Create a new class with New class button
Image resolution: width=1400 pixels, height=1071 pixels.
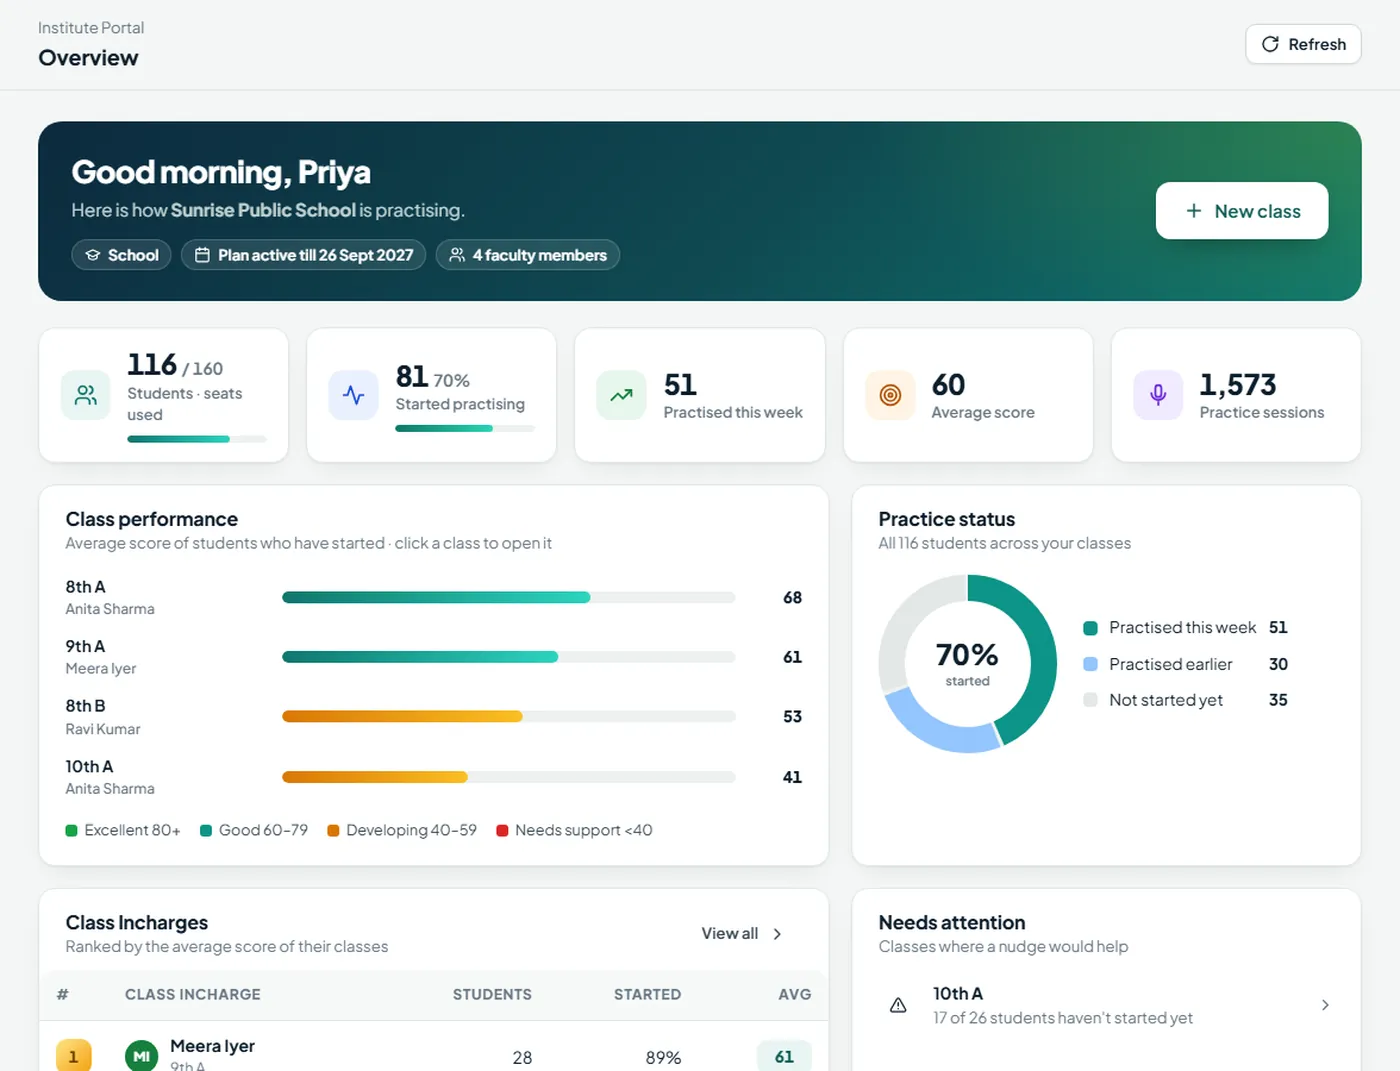pyautogui.click(x=1242, y=211)
